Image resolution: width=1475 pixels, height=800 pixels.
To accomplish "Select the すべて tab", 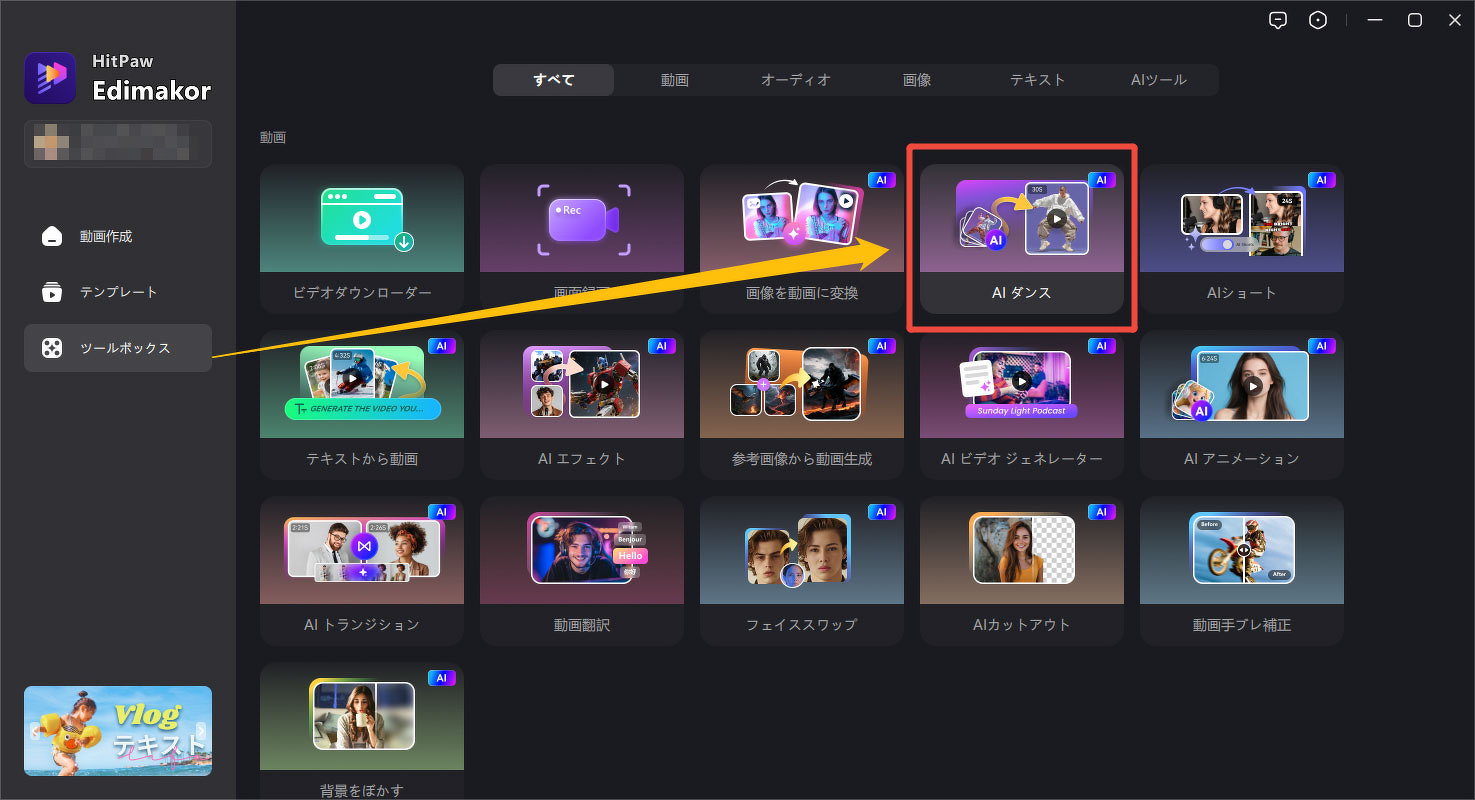I will 554,80.
